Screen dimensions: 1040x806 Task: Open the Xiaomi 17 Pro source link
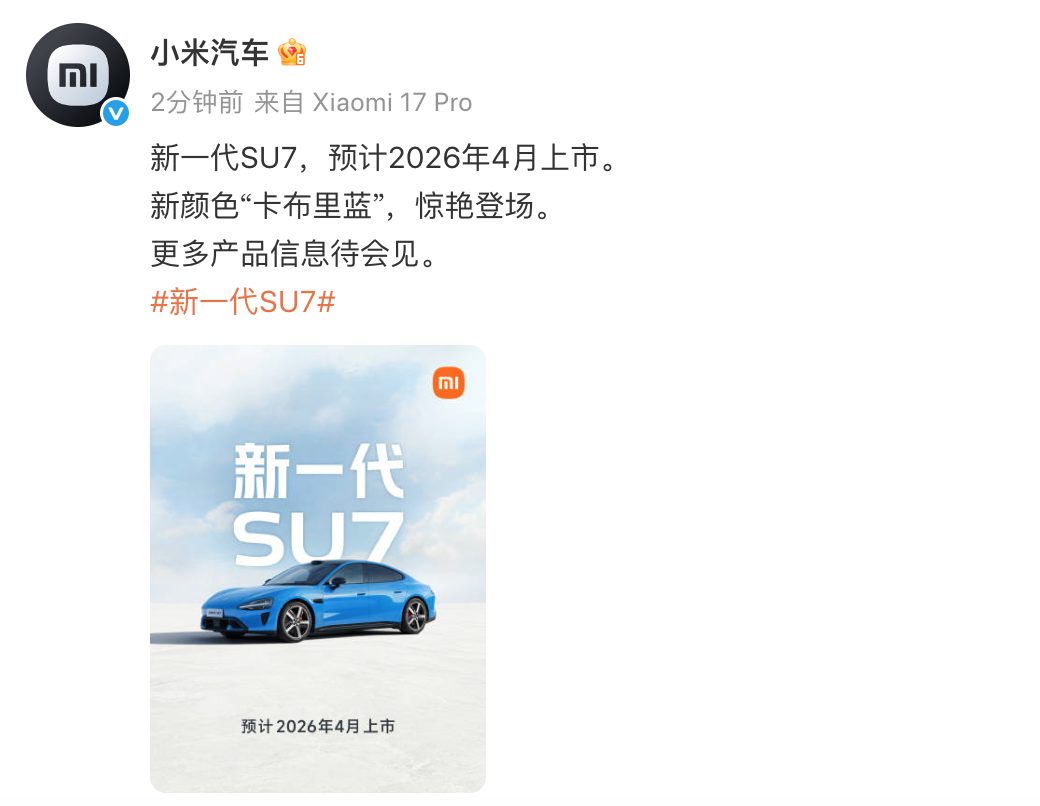click(392, 103)
